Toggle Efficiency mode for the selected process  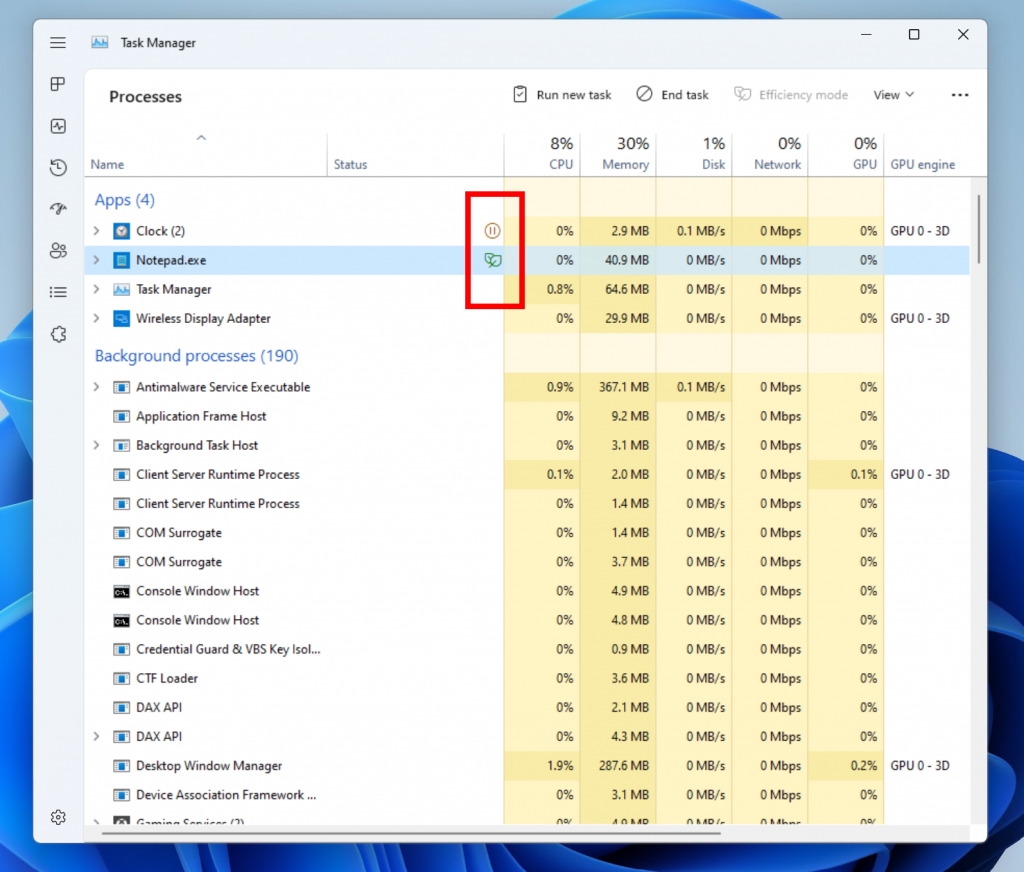point(791,94)
